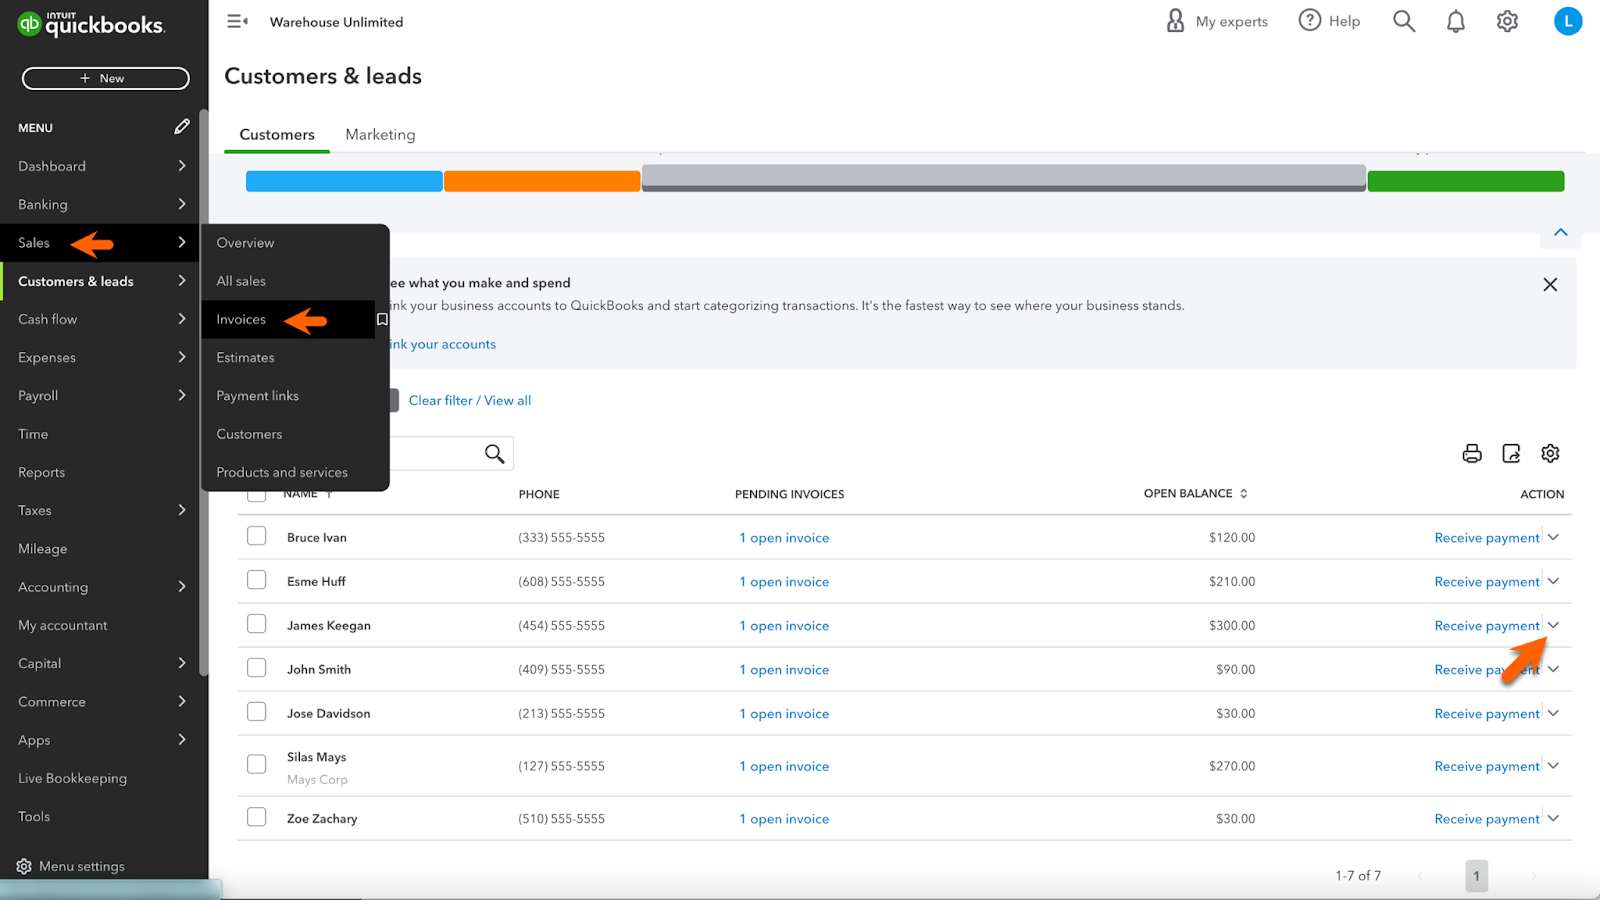
Task: Expand the Accounting menu chevron
Action: pos(182,587)
